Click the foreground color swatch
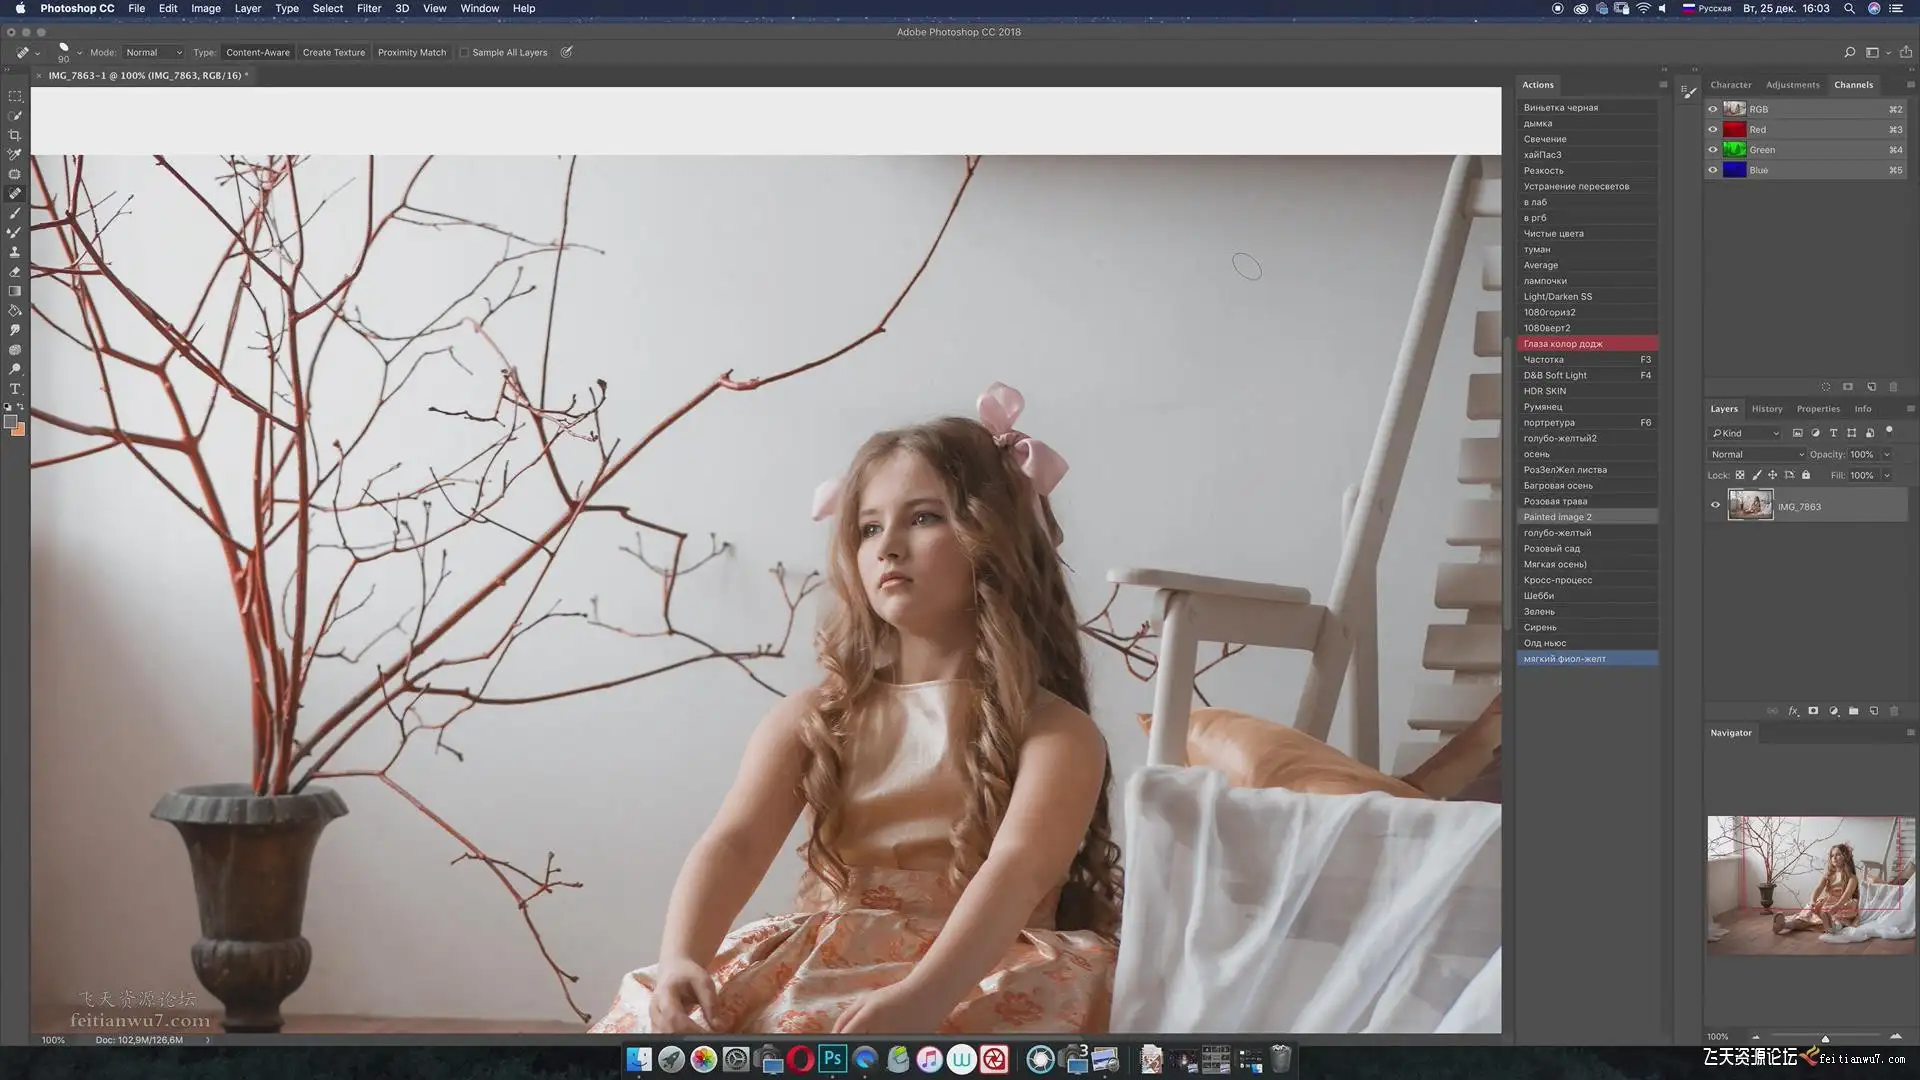 click(10, 422)
